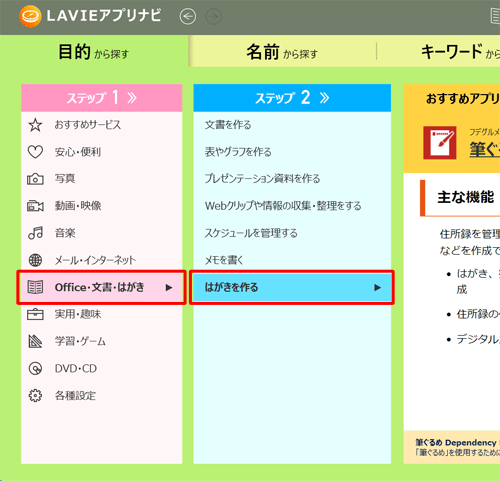Click the disc icon beside DVD・CD
This screenshot has height=481, width=500.
(35, 369)
